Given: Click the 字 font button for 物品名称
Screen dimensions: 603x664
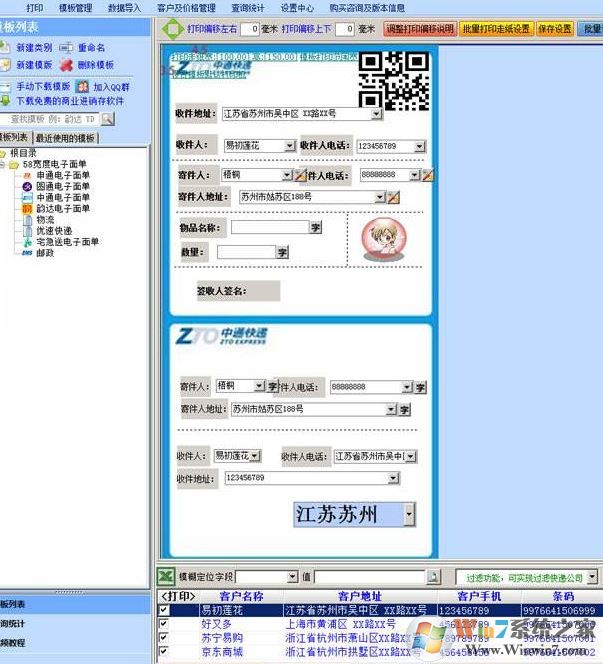Looking at the screenshot, I should 315,228.
